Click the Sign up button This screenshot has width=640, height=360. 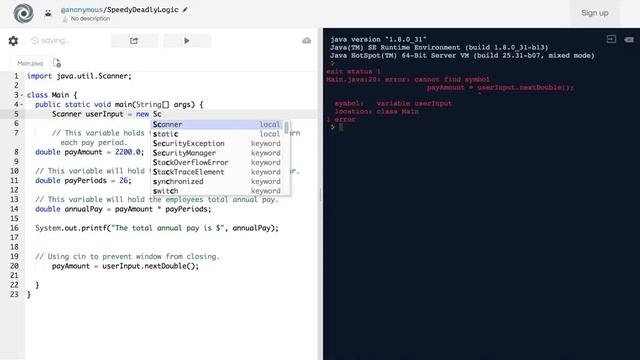coord(595,13)
